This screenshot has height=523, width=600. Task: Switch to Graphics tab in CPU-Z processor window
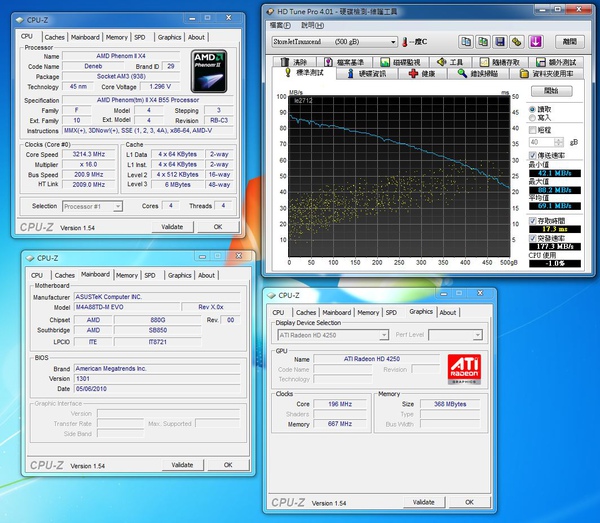point(170,37)
